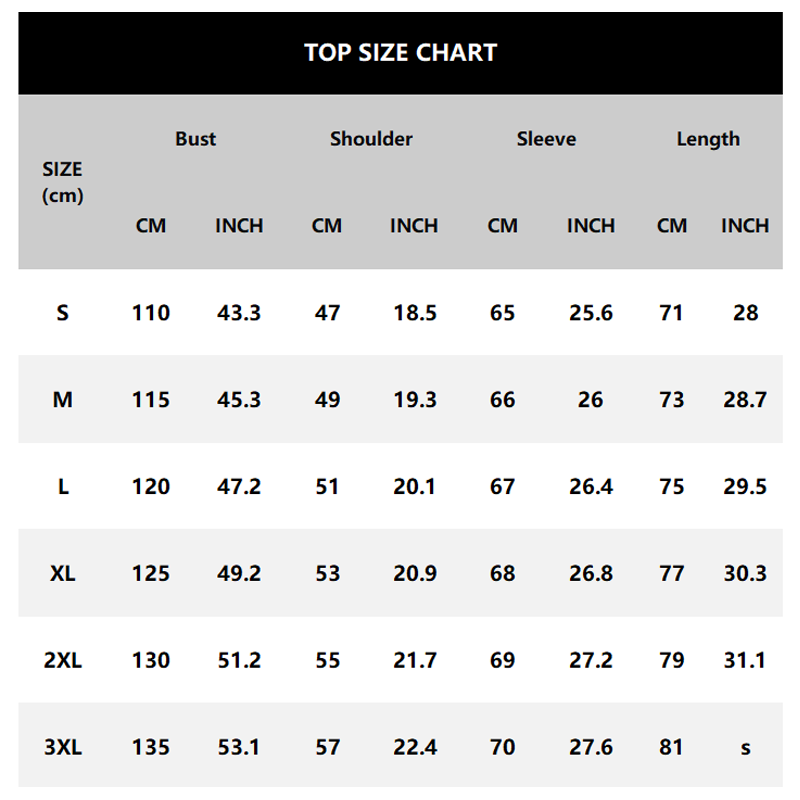Select the 47.2 bust inch value
The width and height of the screenshot is (800, 800).
[239, 487]
